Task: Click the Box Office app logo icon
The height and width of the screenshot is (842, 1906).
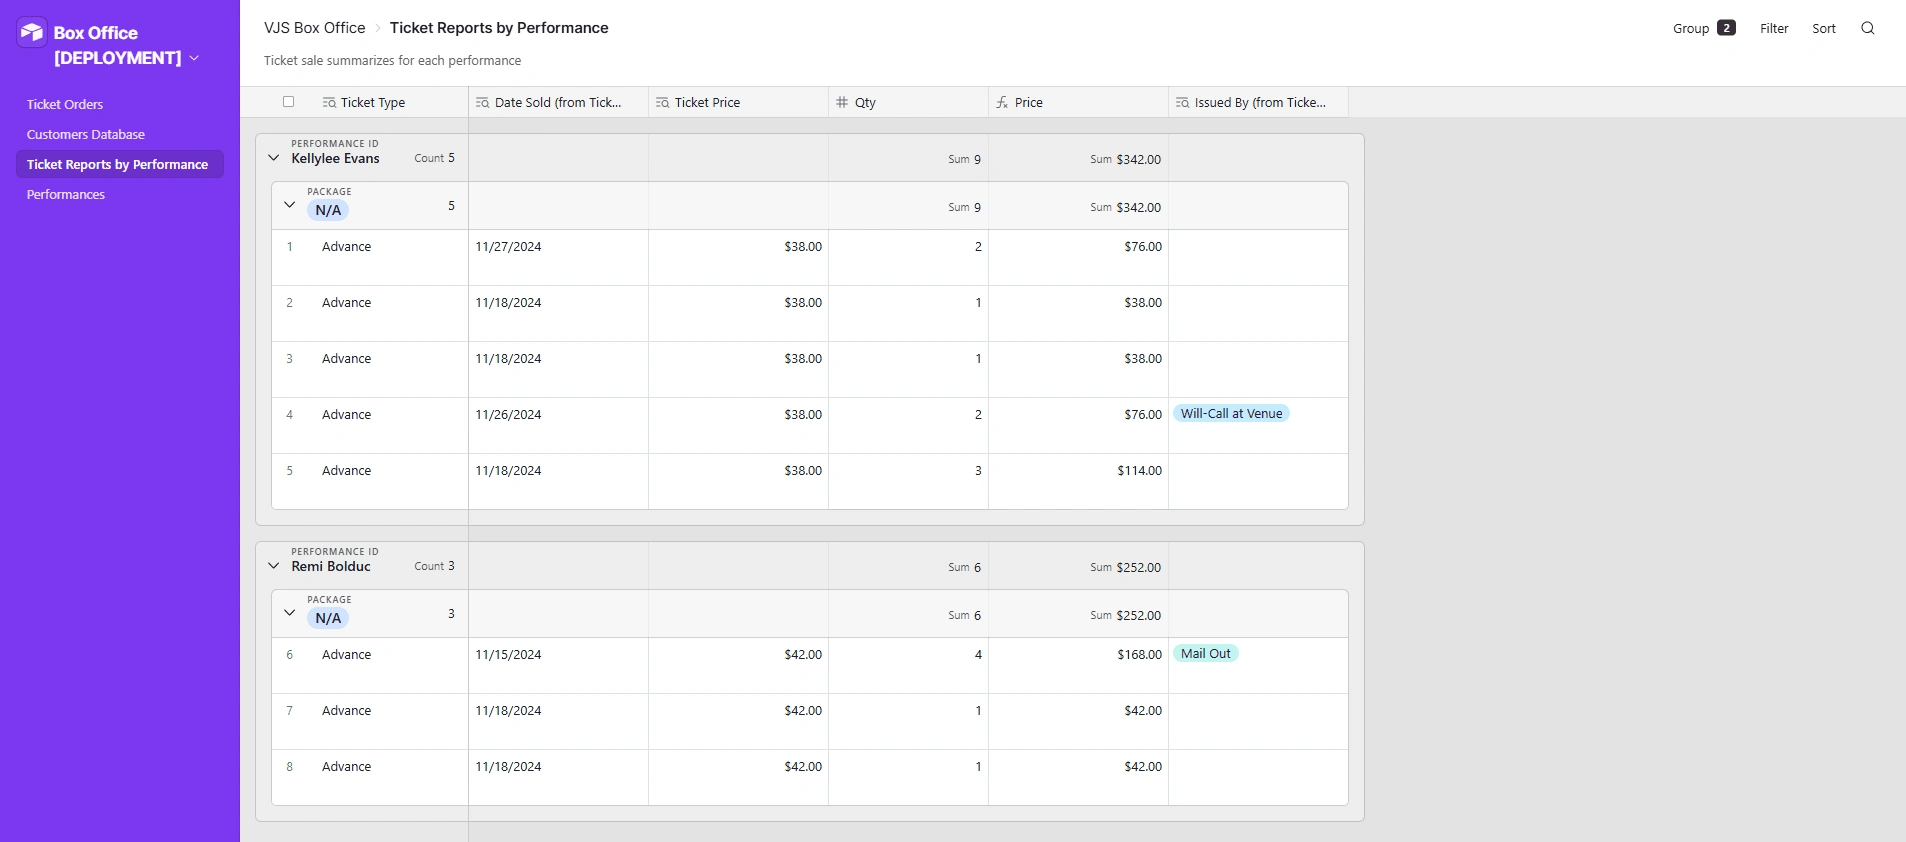Action: click(32, 32)
